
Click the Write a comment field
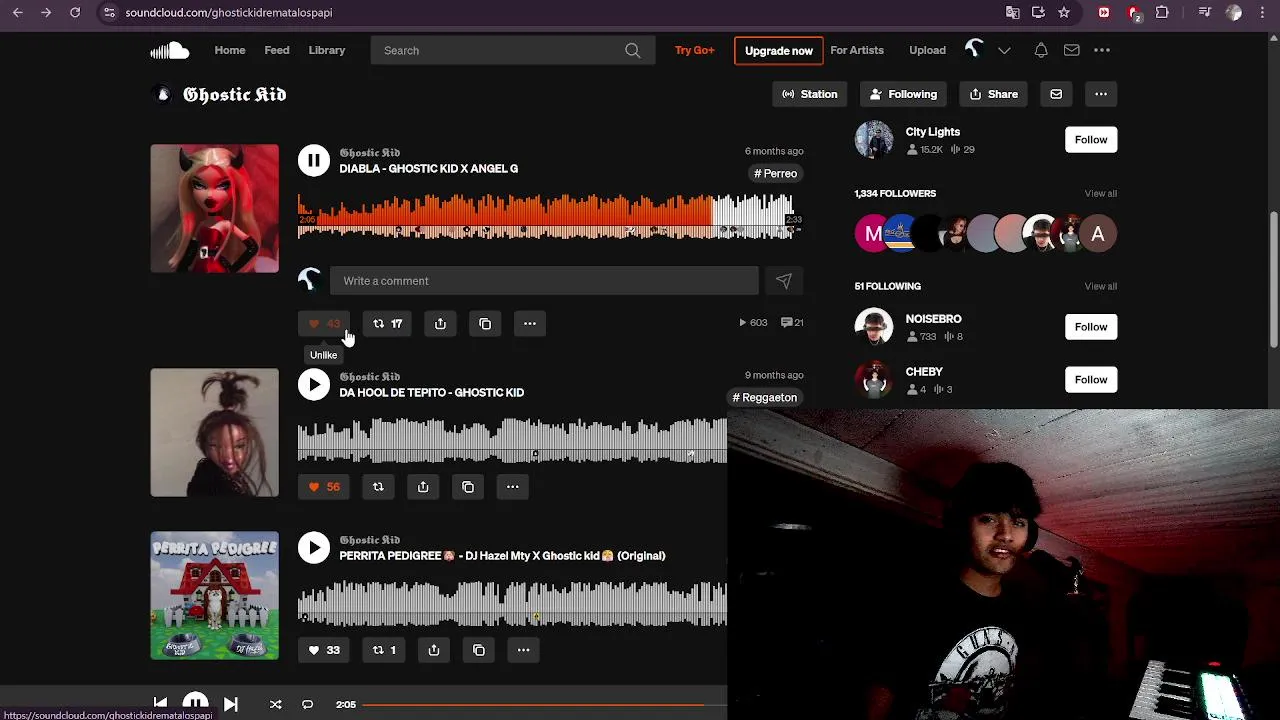(544, 281)
